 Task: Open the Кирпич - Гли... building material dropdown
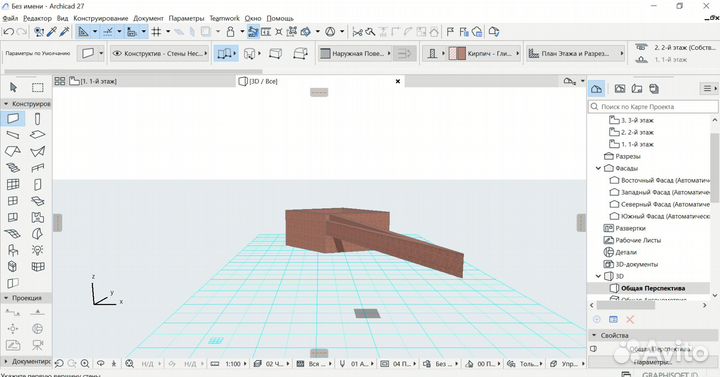pyautogui.click(x=484, y=54)
